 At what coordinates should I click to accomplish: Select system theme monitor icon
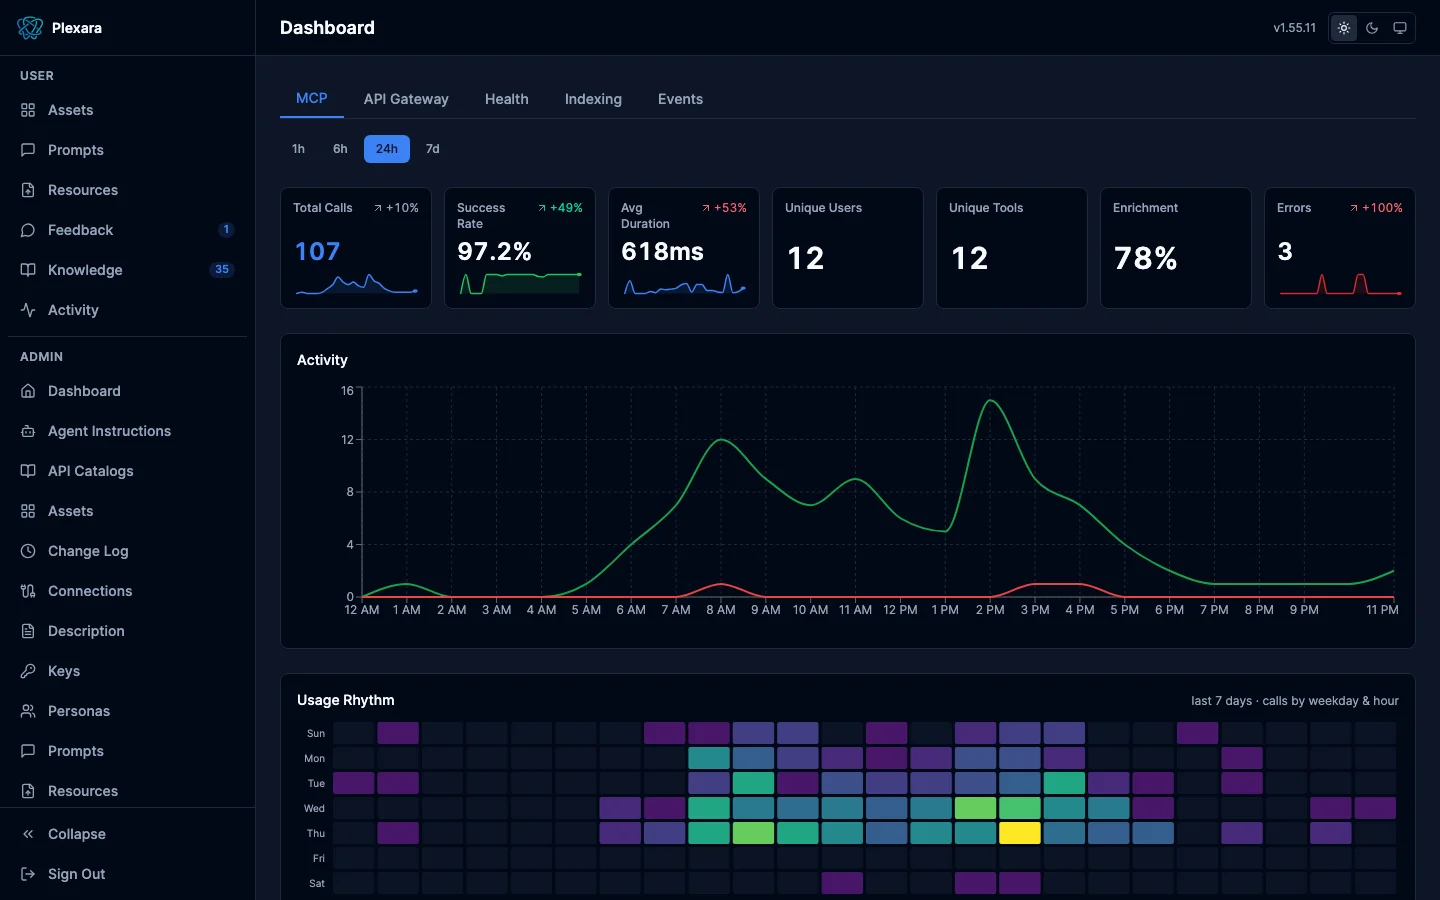pos(1400,28)
